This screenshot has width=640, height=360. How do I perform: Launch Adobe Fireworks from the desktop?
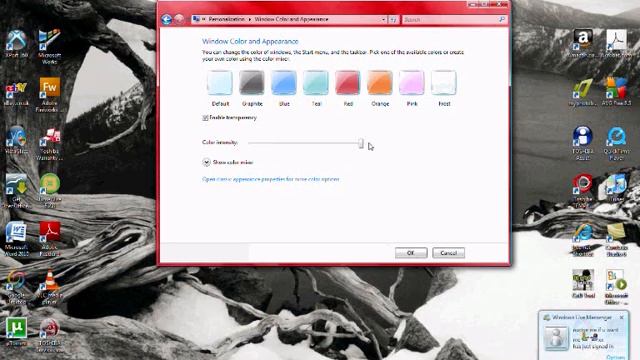click(49, 95)
